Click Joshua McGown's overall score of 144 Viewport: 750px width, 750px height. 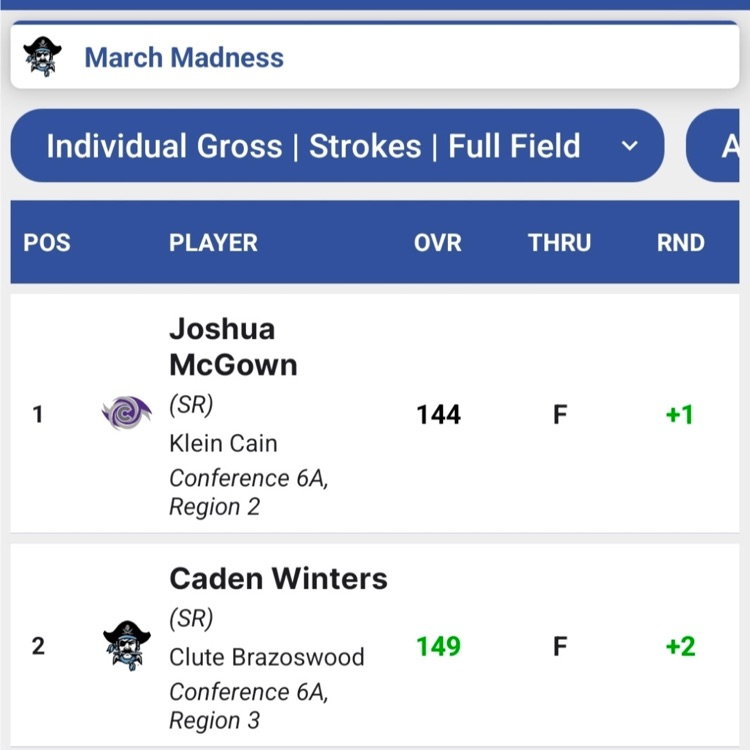(x=438, y=414)
